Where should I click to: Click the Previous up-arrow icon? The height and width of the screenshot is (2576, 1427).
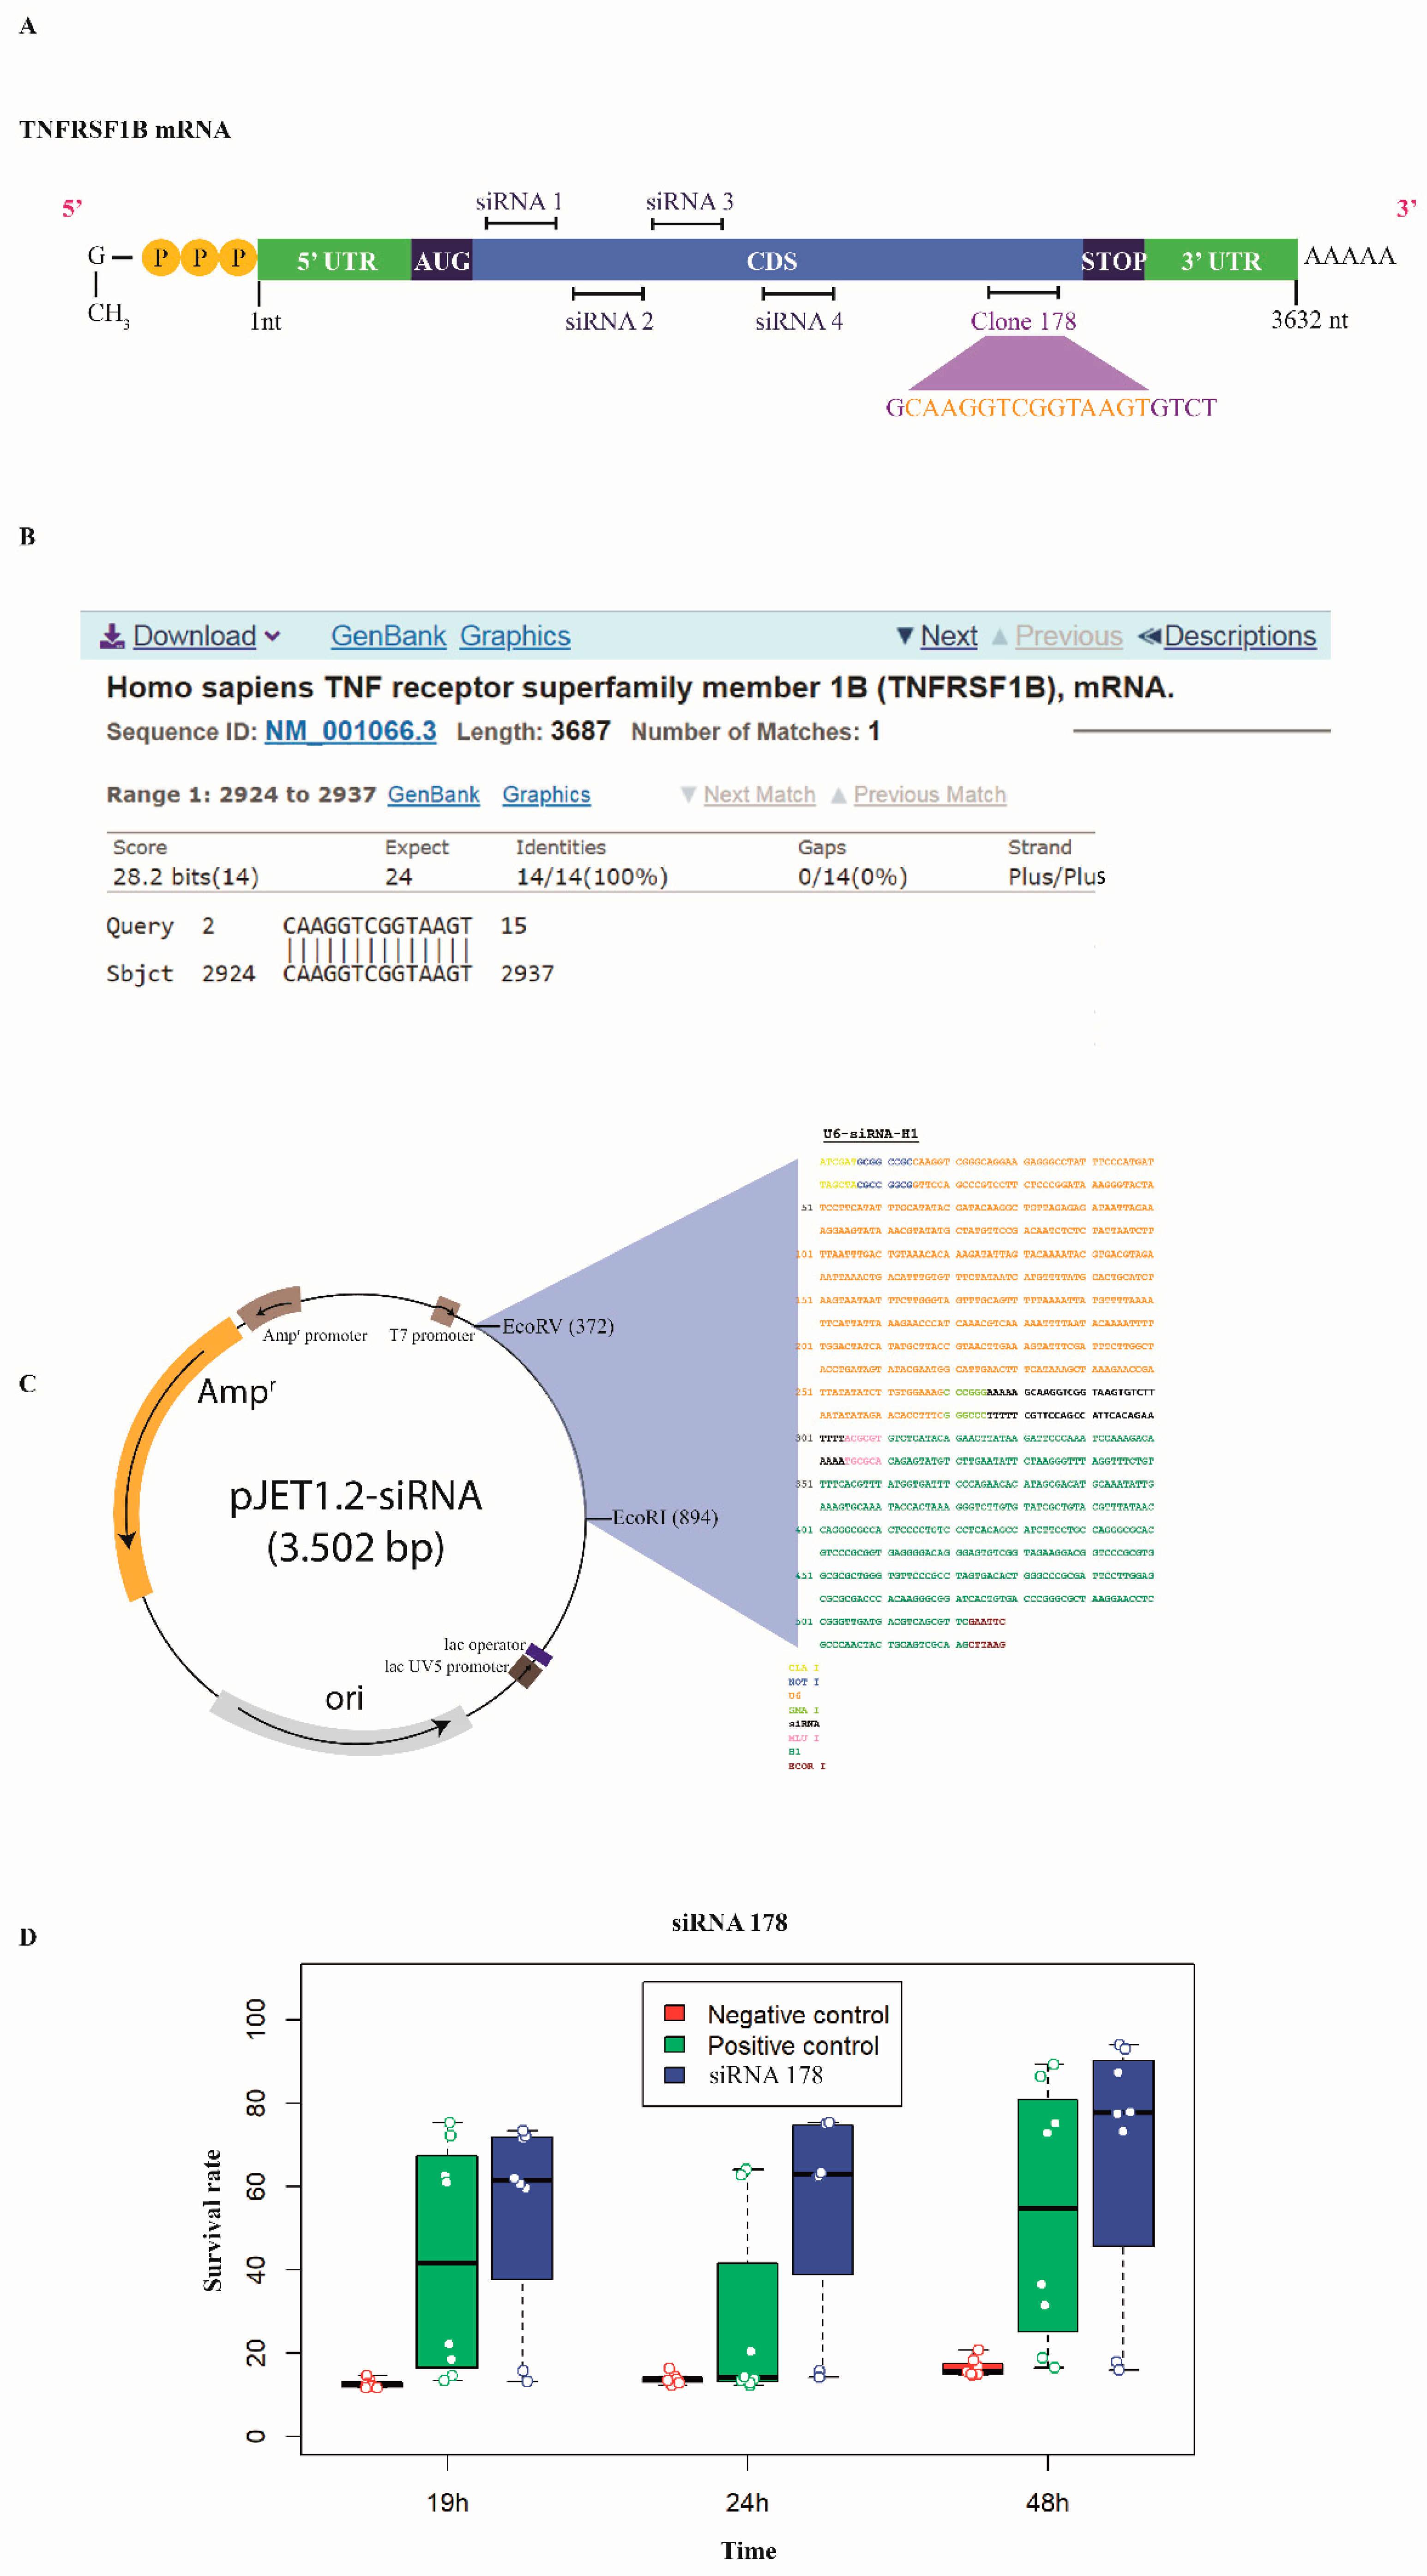[998, 637]
